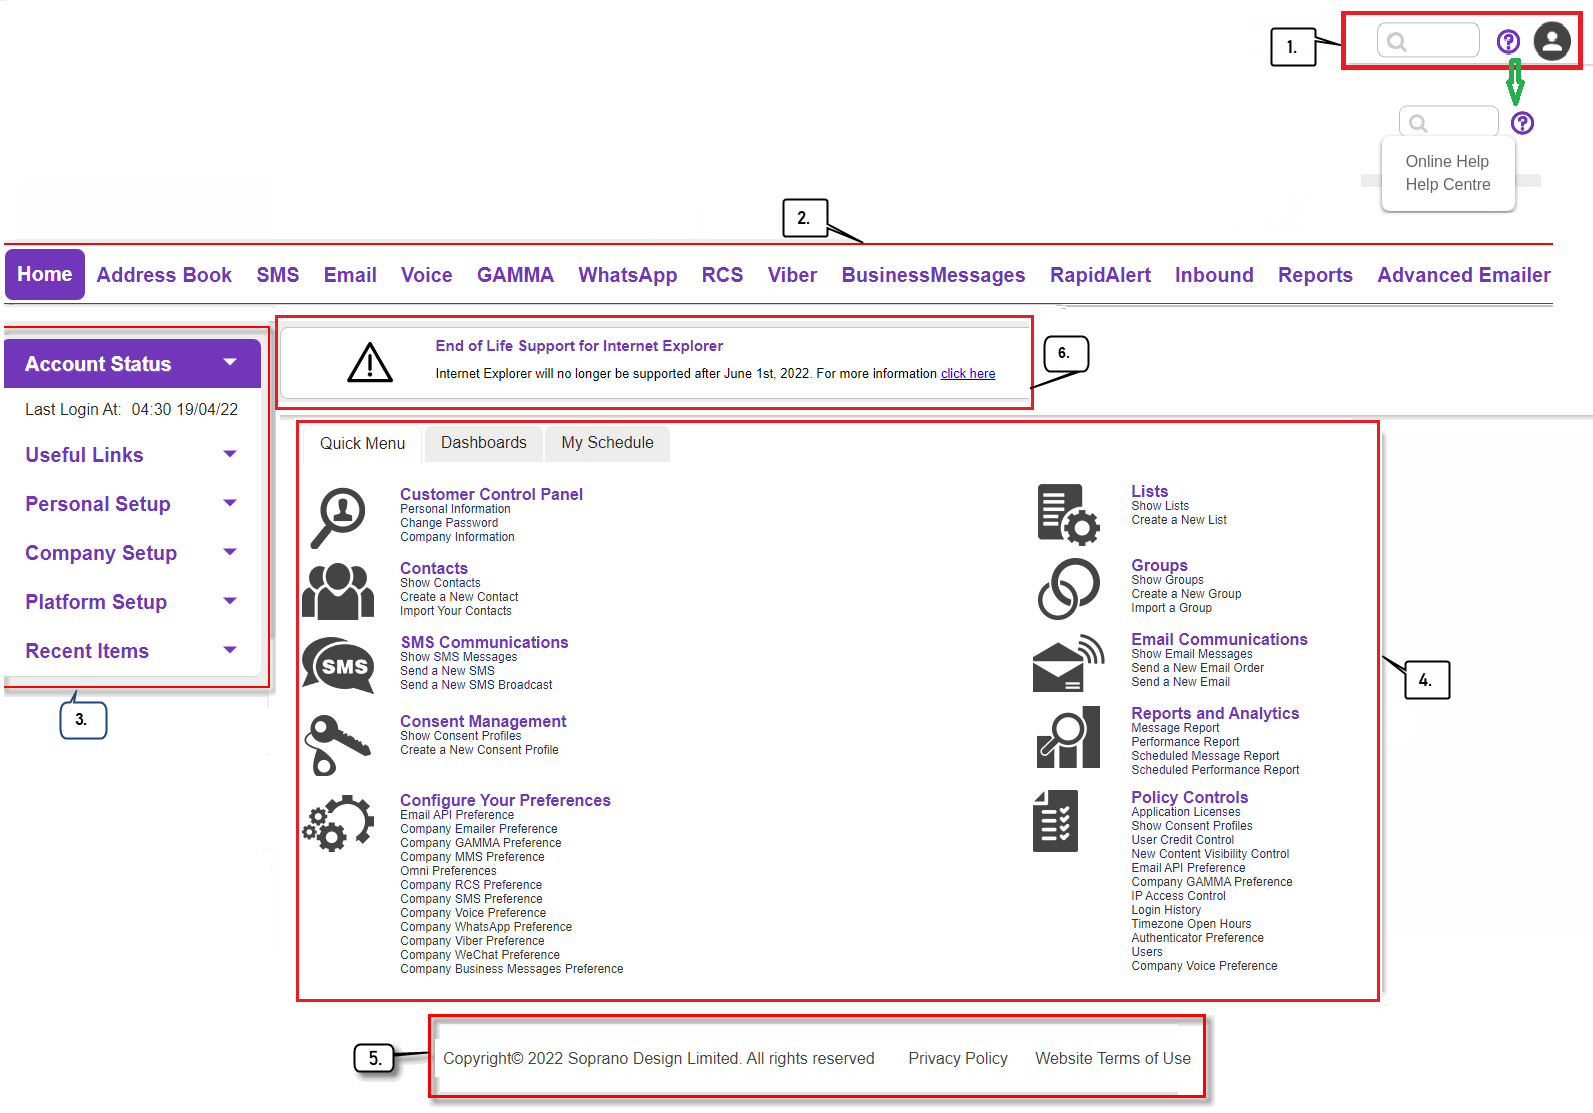Click the Policy Controls checklist icon
The image size is (1593, 1113).
coord(1056,821)
